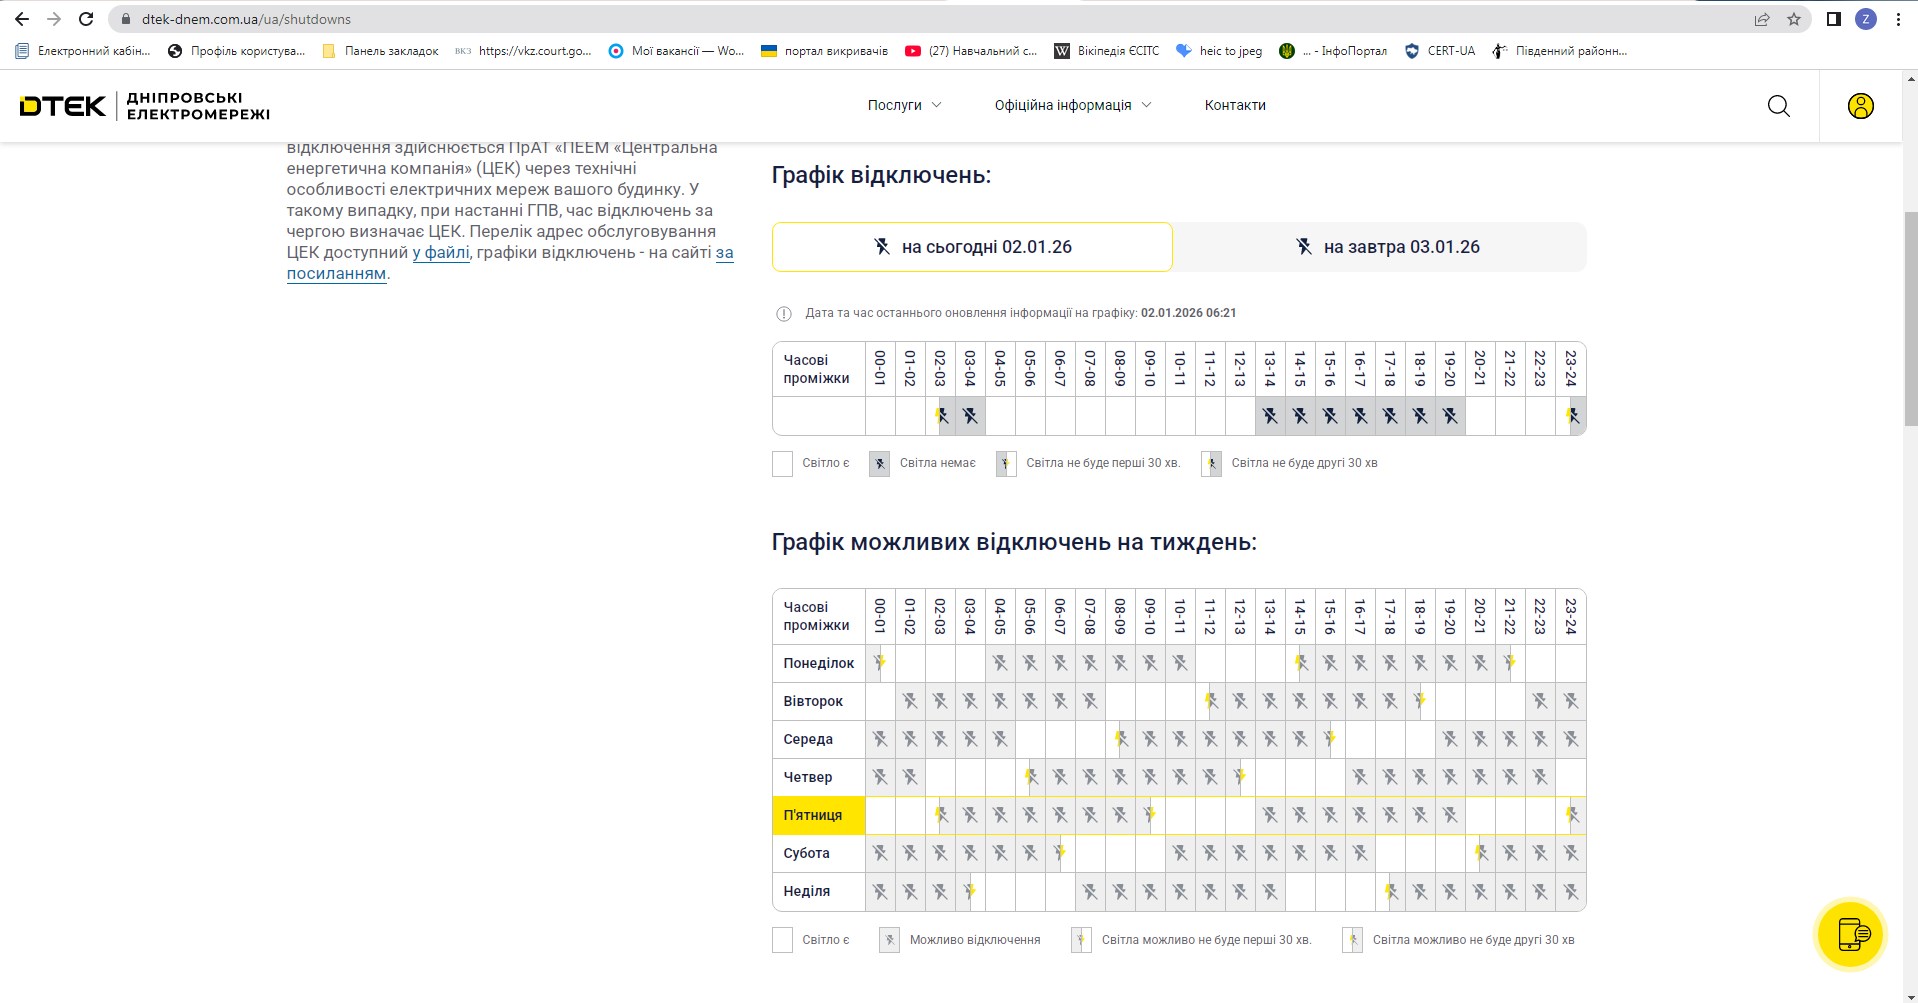The image size is (1918, 1003).
Task: Expand the Послуги dropdown menu
Action: point(904,105)
